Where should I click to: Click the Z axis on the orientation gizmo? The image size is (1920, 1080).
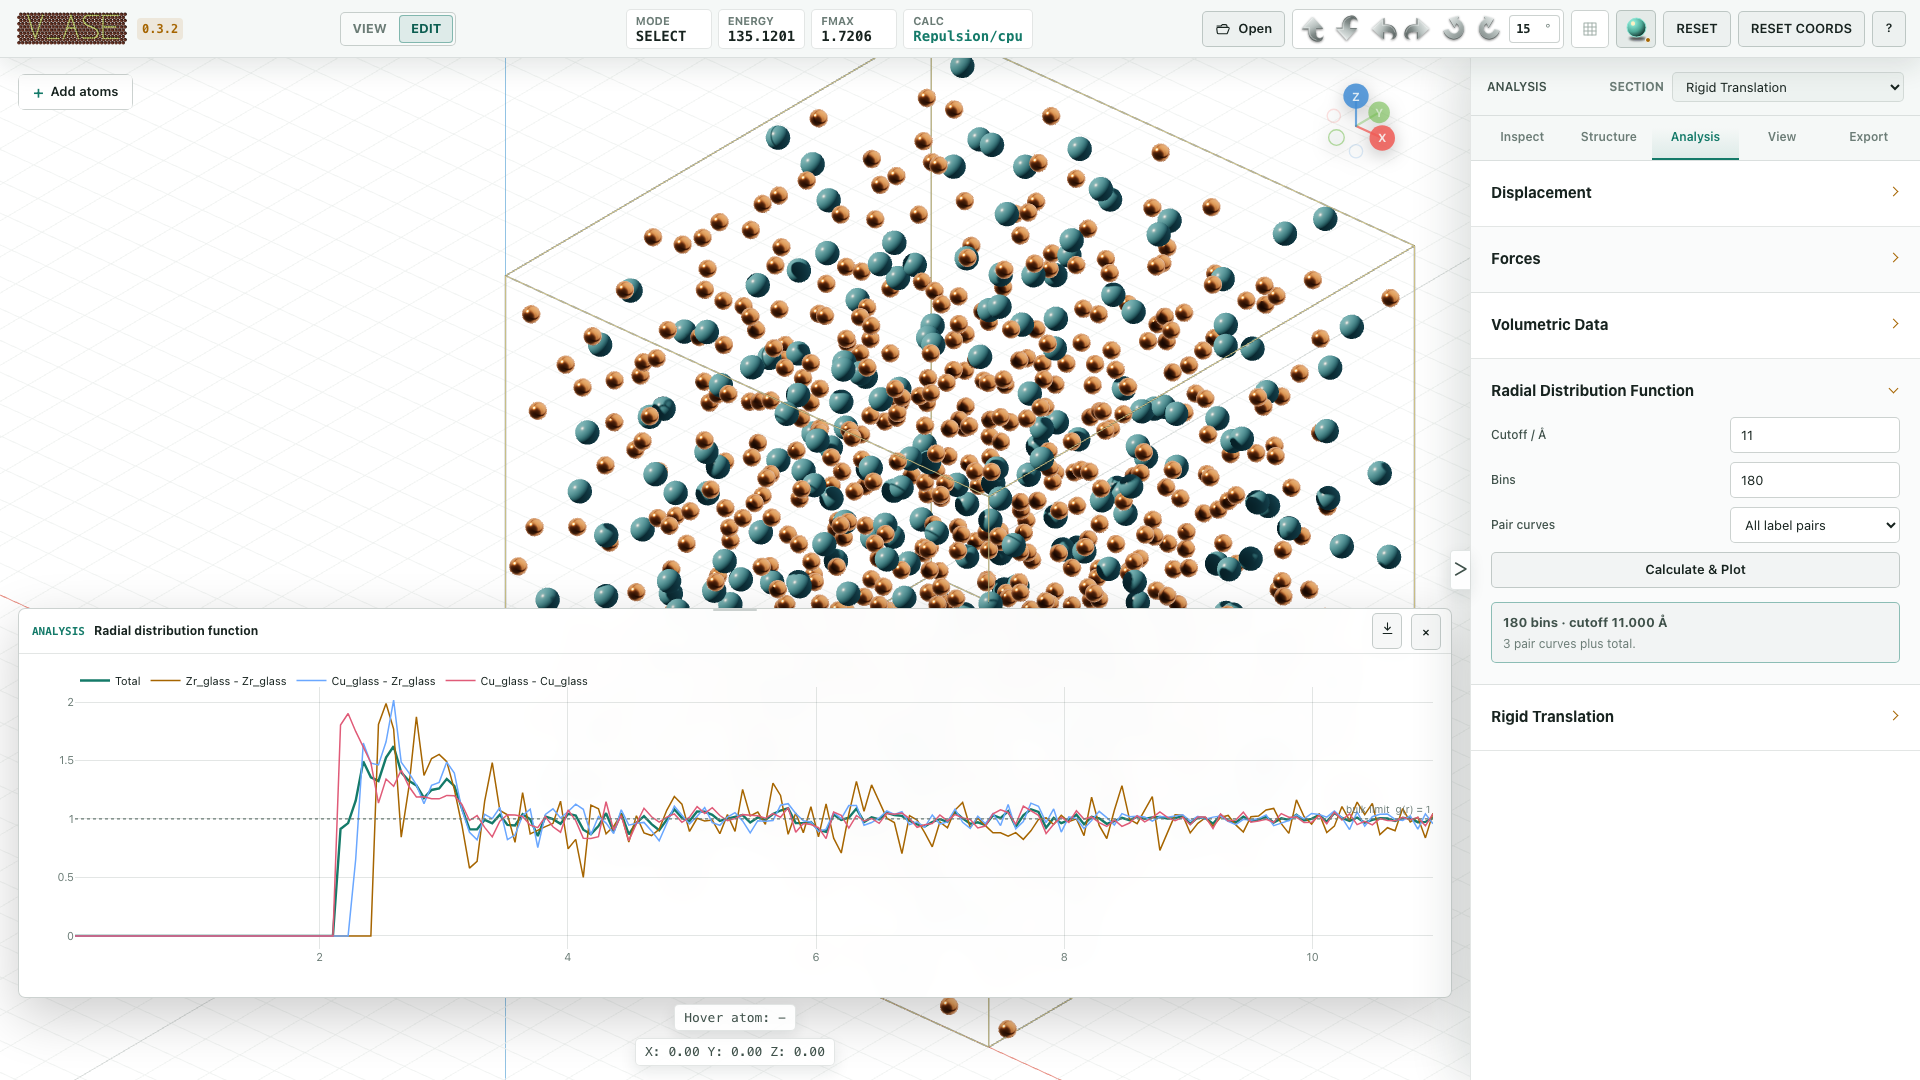tap(1356, 96)
